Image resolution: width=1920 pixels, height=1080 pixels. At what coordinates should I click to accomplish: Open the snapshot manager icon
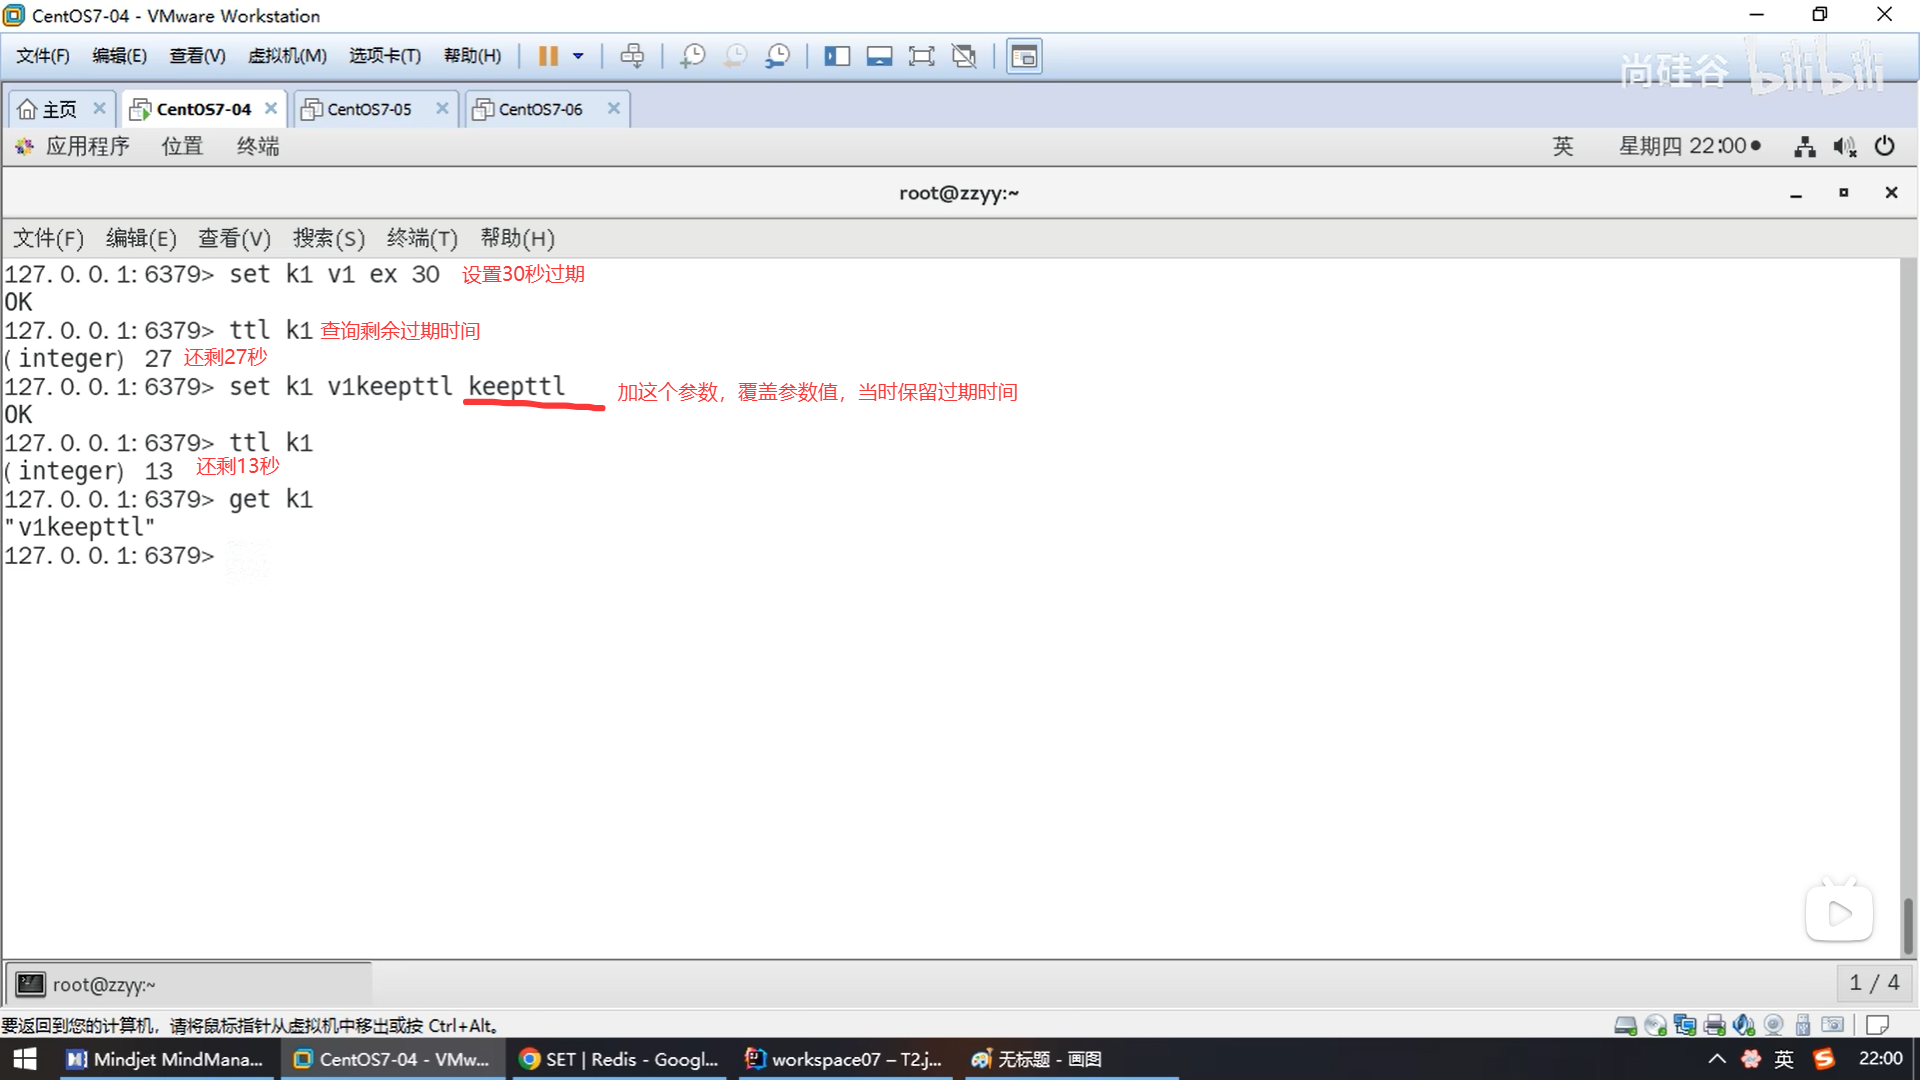coord(777,56)
